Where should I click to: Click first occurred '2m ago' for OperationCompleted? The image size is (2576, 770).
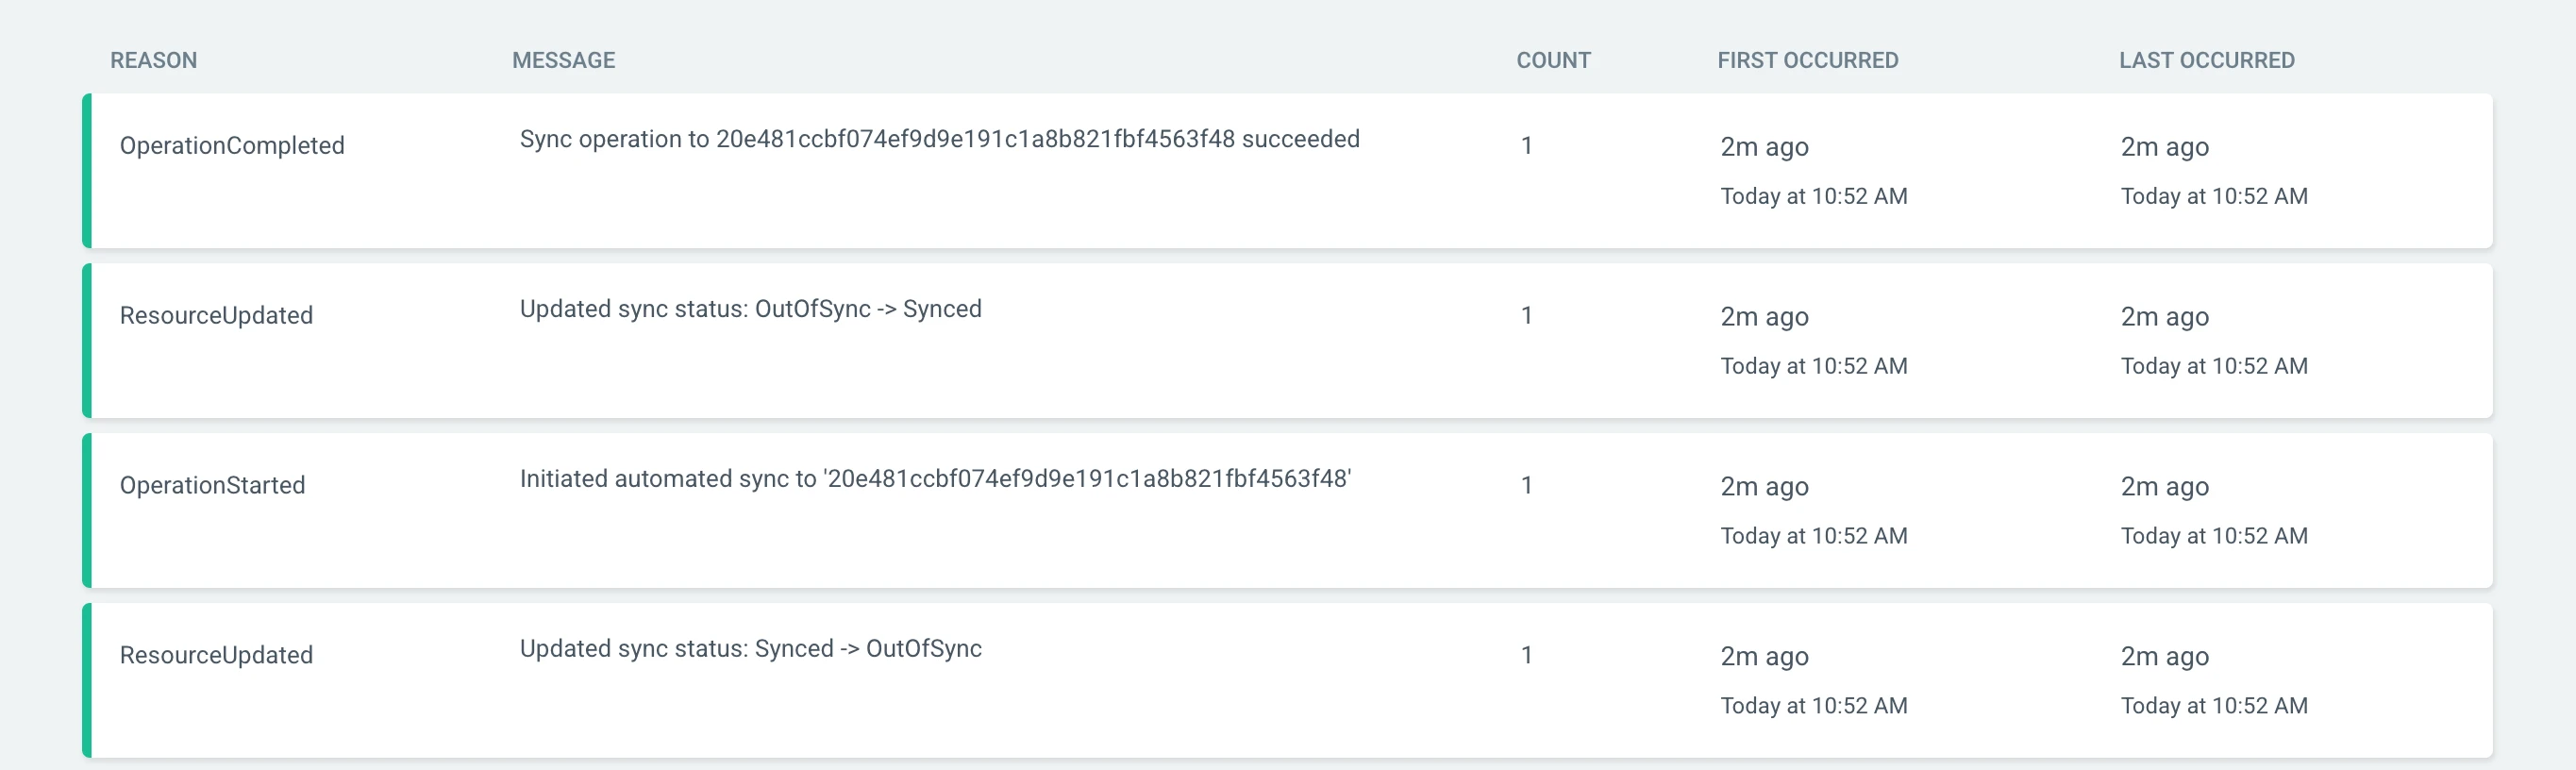click(1764, 147)
